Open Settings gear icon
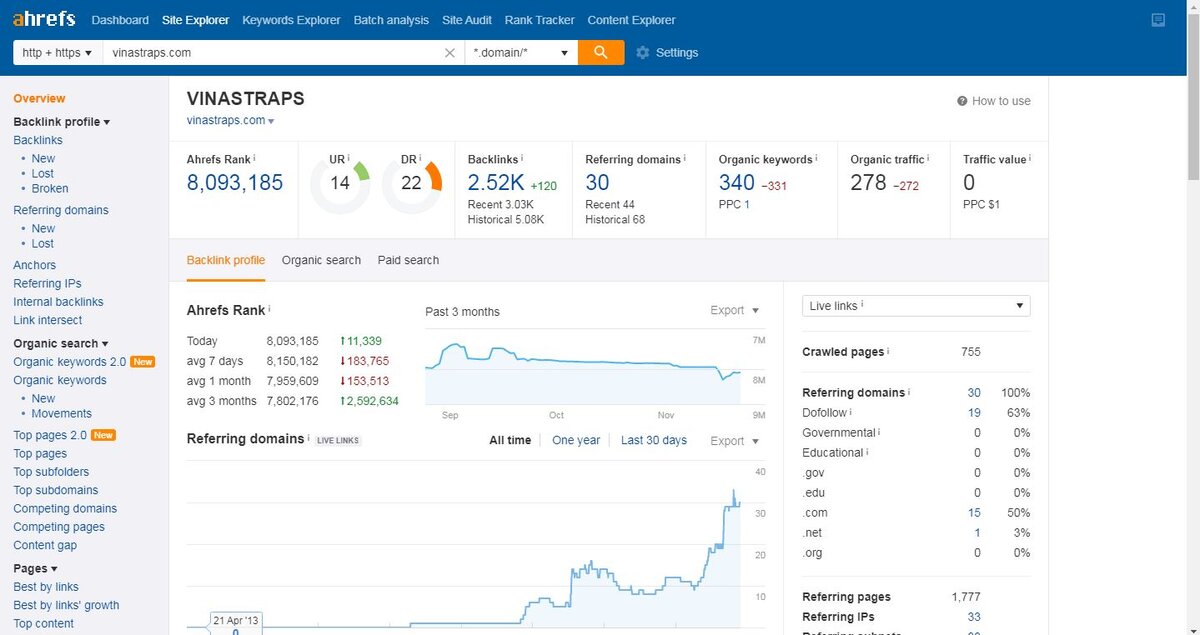1200x635 pixels. [x=643, y=53]
